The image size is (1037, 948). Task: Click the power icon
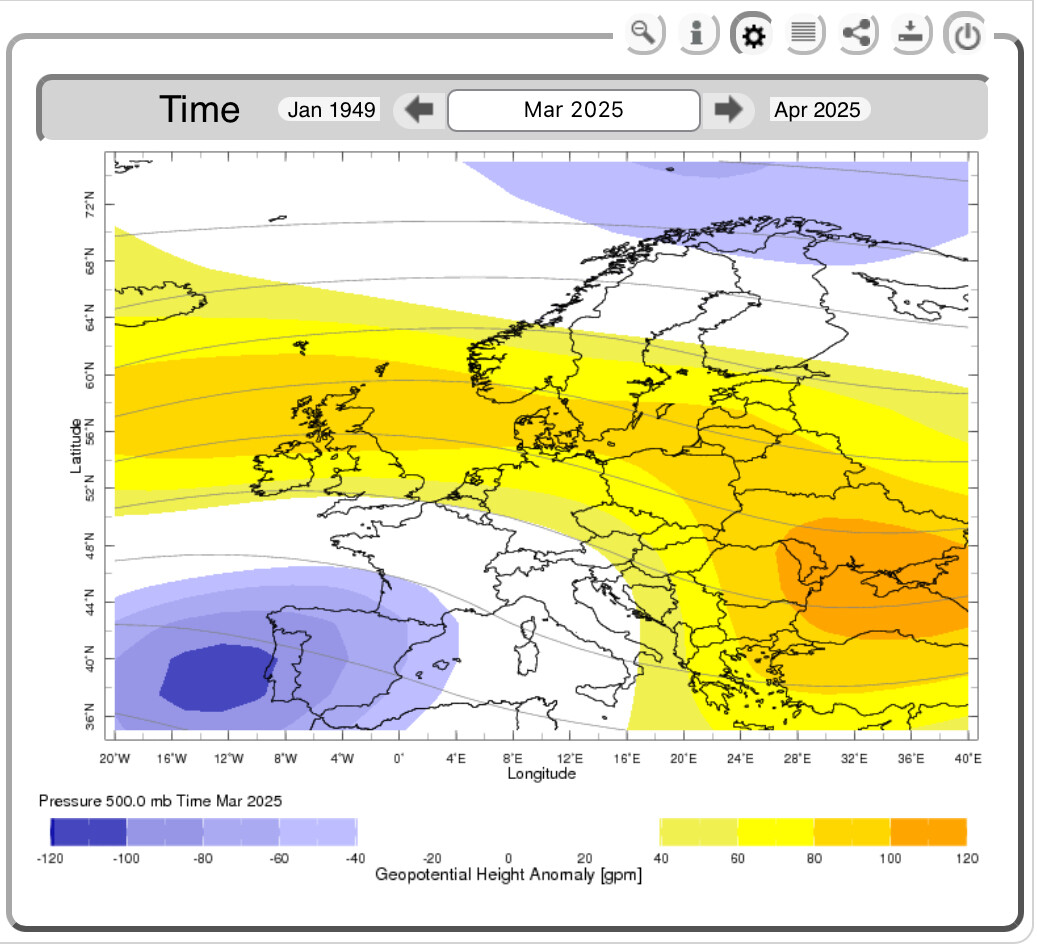(966, 34)
